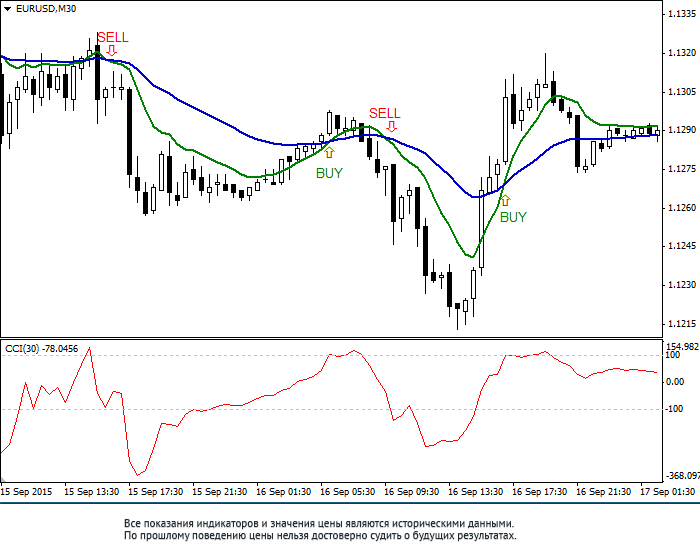Select the EURUSD,M30 chart title
The image size is (700, 552).
pyautogui.click(x=46, y=9)
